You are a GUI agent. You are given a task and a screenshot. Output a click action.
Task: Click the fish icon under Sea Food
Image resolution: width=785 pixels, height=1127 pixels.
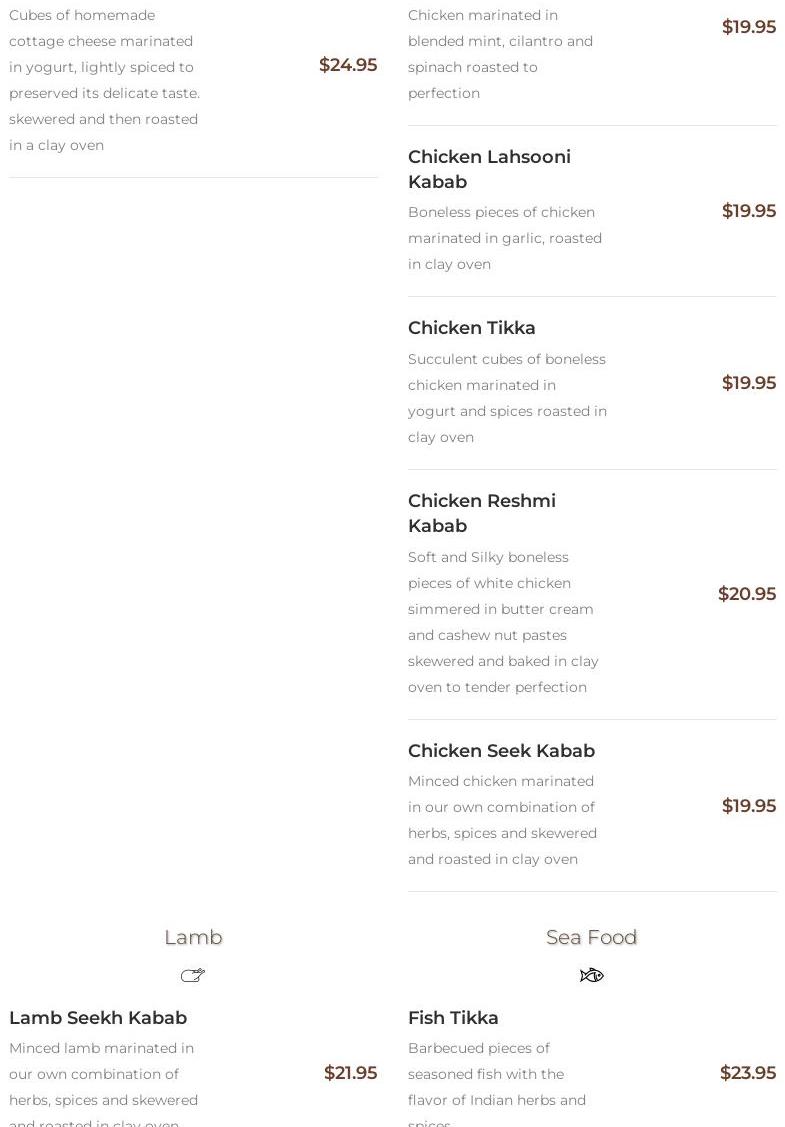(592, 975)
